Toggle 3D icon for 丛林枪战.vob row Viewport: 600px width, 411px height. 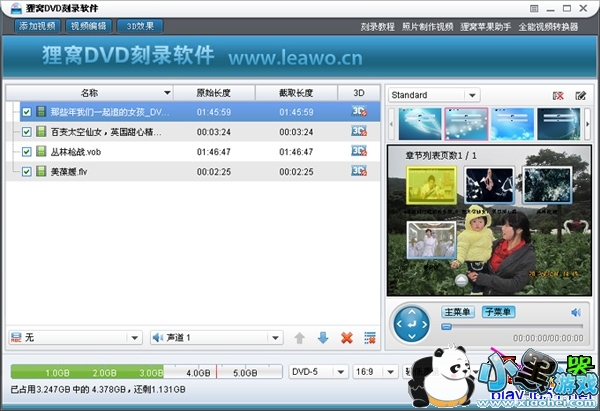coord(359,151)
